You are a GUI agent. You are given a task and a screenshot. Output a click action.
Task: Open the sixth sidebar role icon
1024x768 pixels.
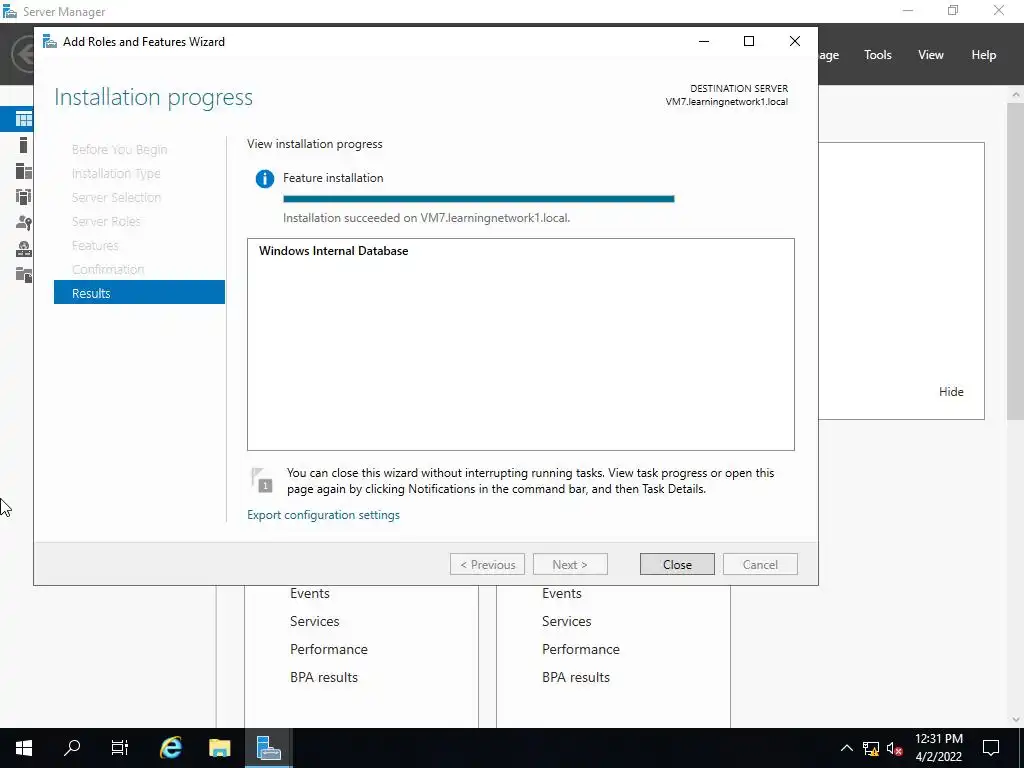point(24,249)
